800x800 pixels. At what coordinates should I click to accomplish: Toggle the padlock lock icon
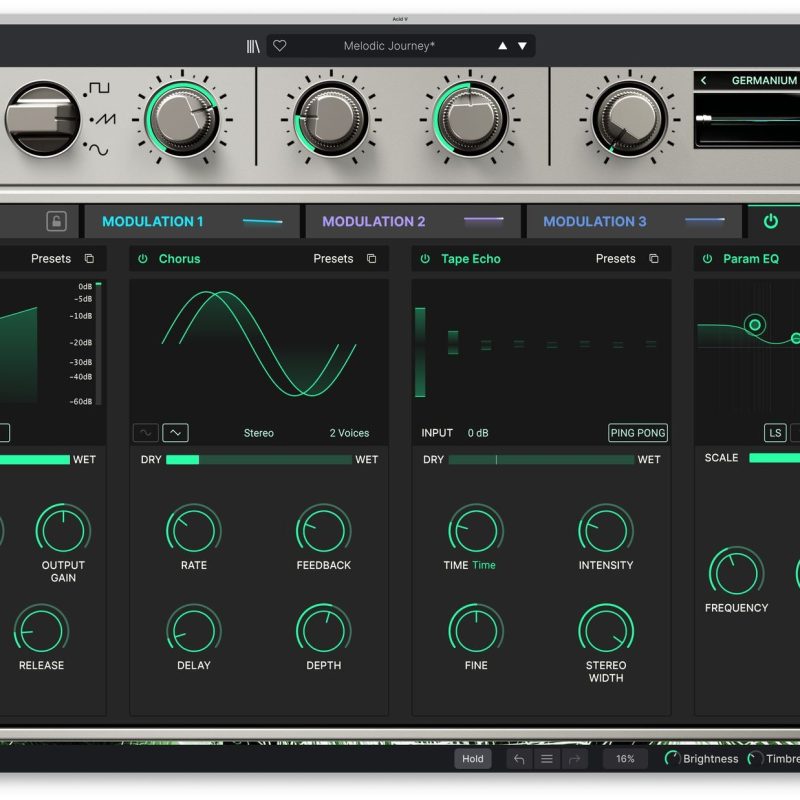click(x=57, y=221)
